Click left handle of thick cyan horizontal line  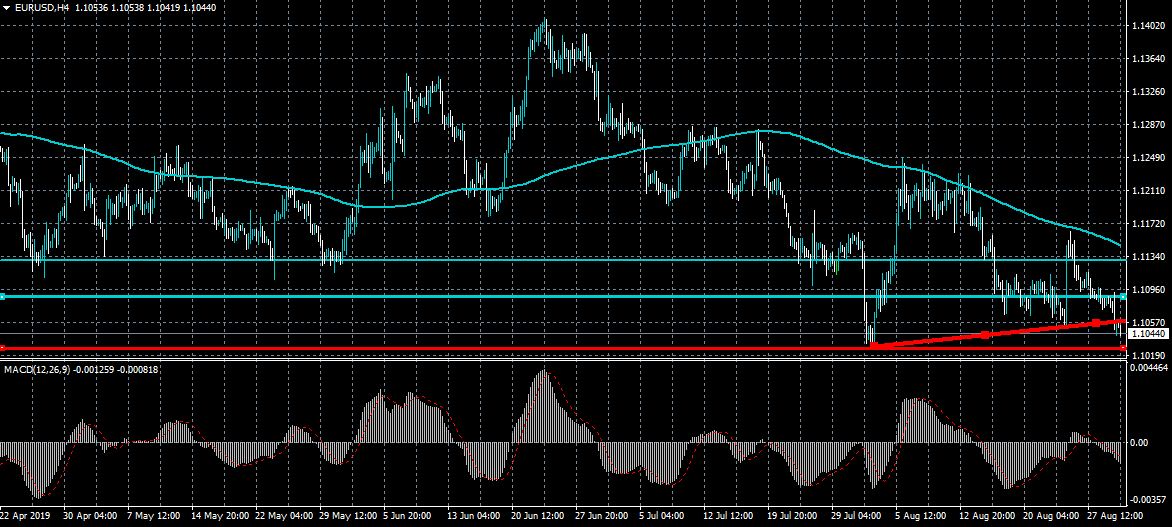point(3,297)
